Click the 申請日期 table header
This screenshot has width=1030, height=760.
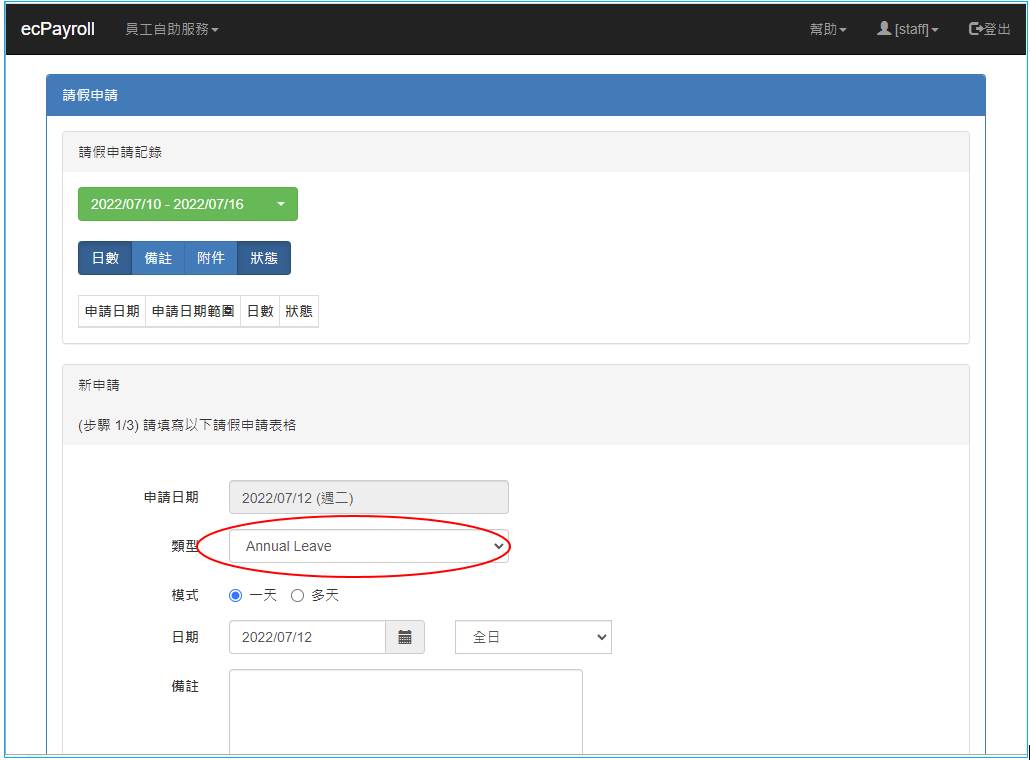tap(112, 311)
